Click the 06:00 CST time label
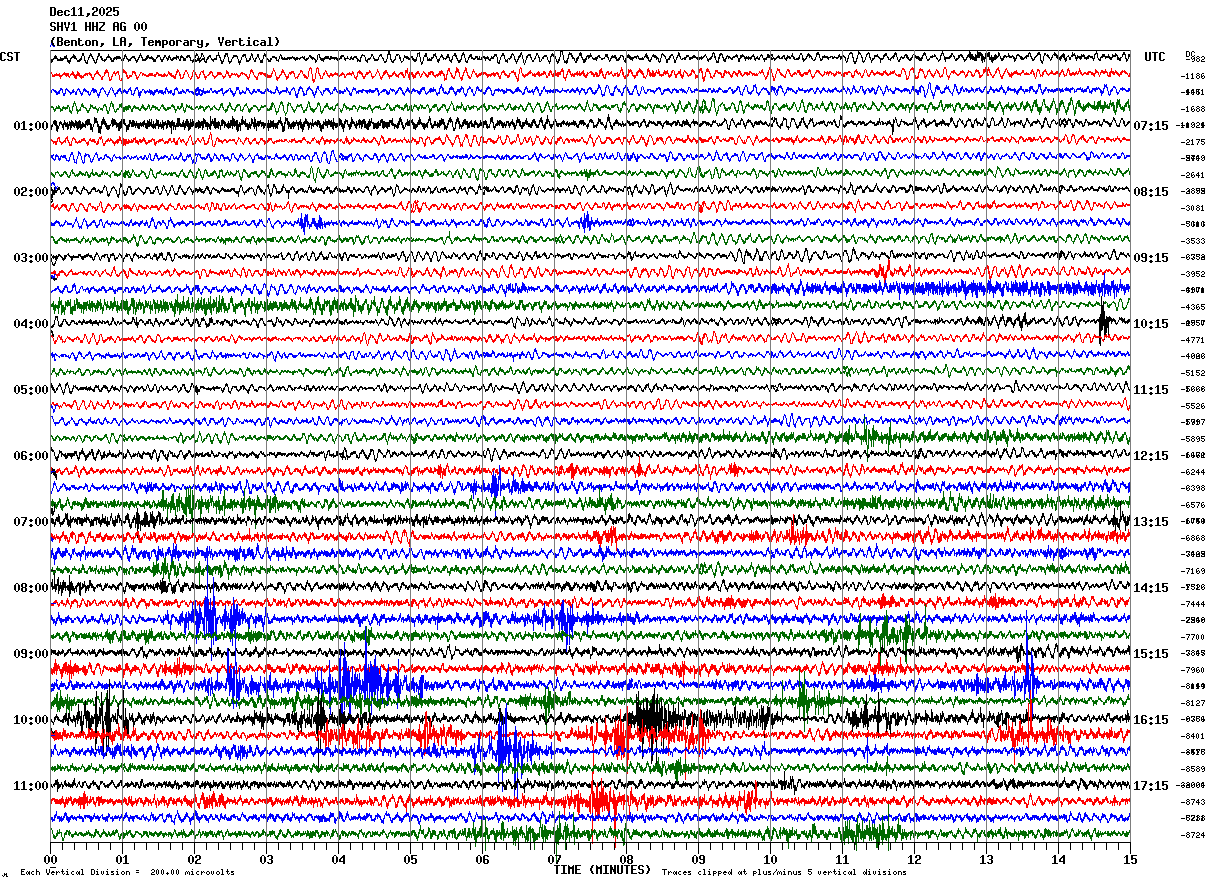The width and height of the screenshot is (1210, 886). (31, 456)
